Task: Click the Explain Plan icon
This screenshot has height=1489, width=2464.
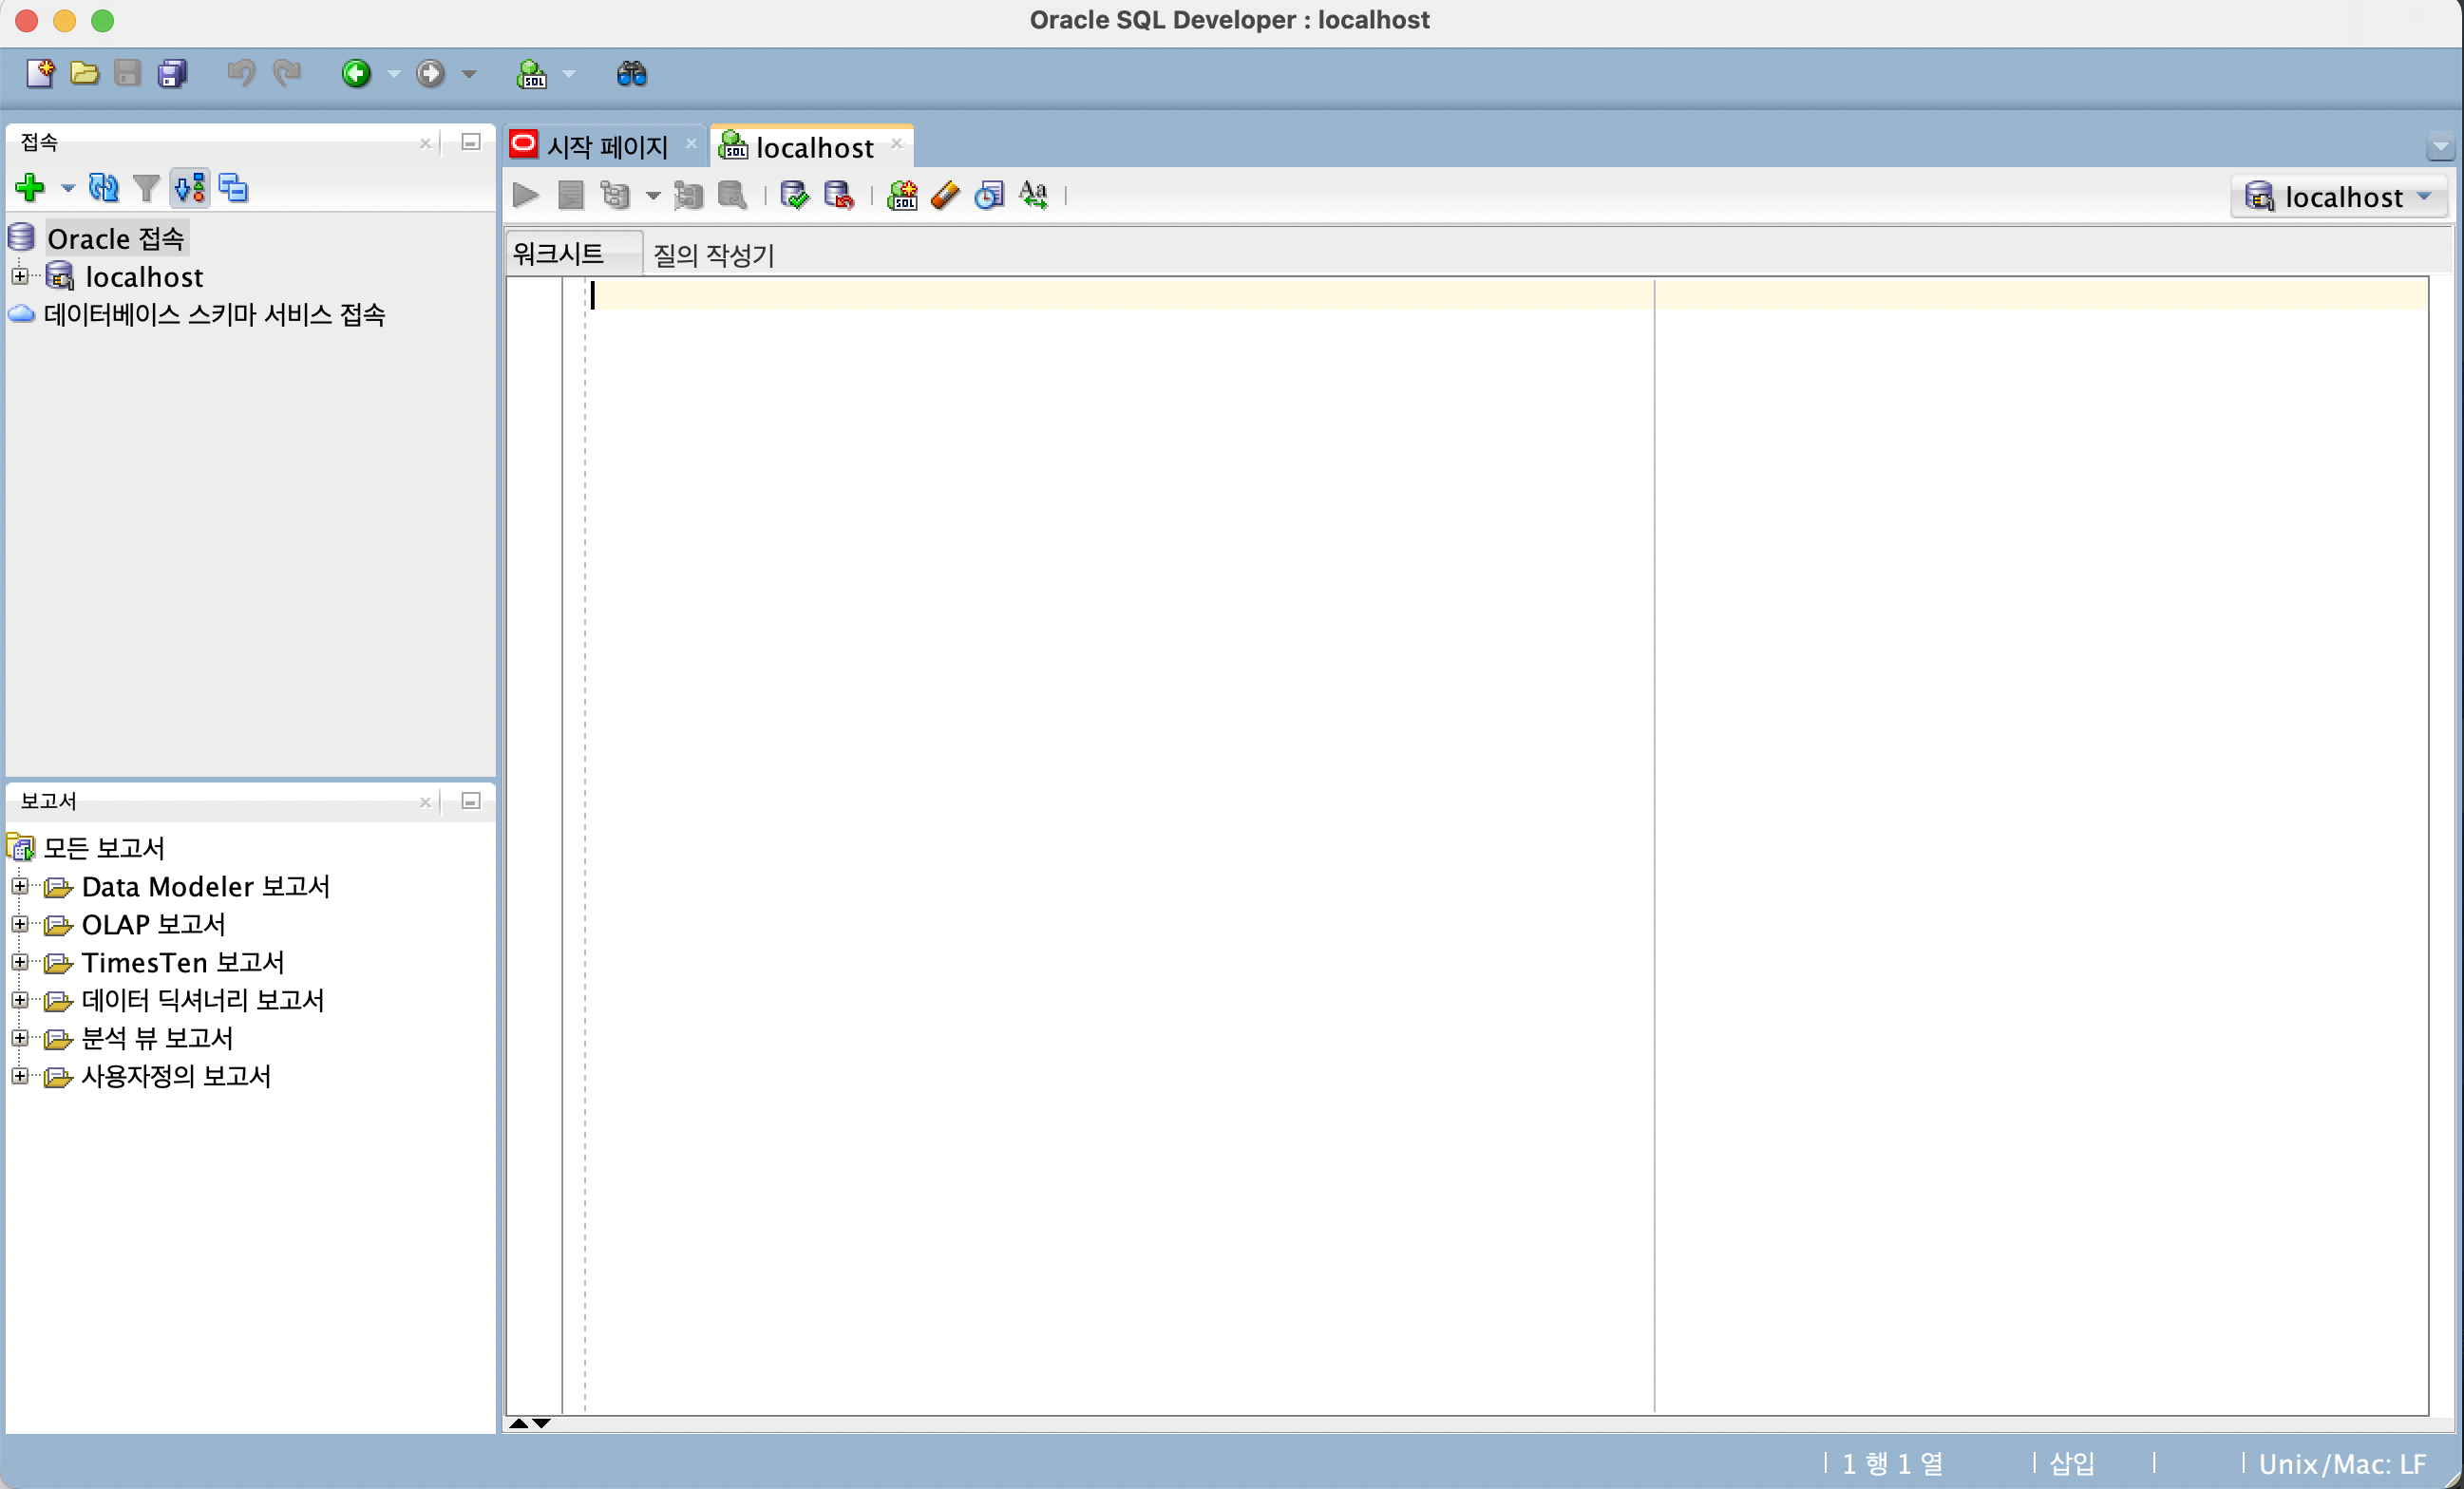Action: [615, 195]
